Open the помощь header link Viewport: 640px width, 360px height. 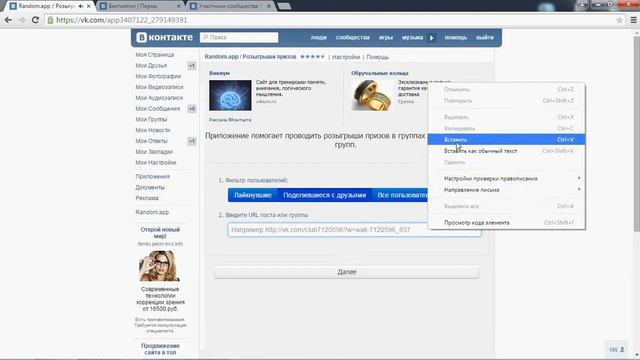(x=456, y=38)
